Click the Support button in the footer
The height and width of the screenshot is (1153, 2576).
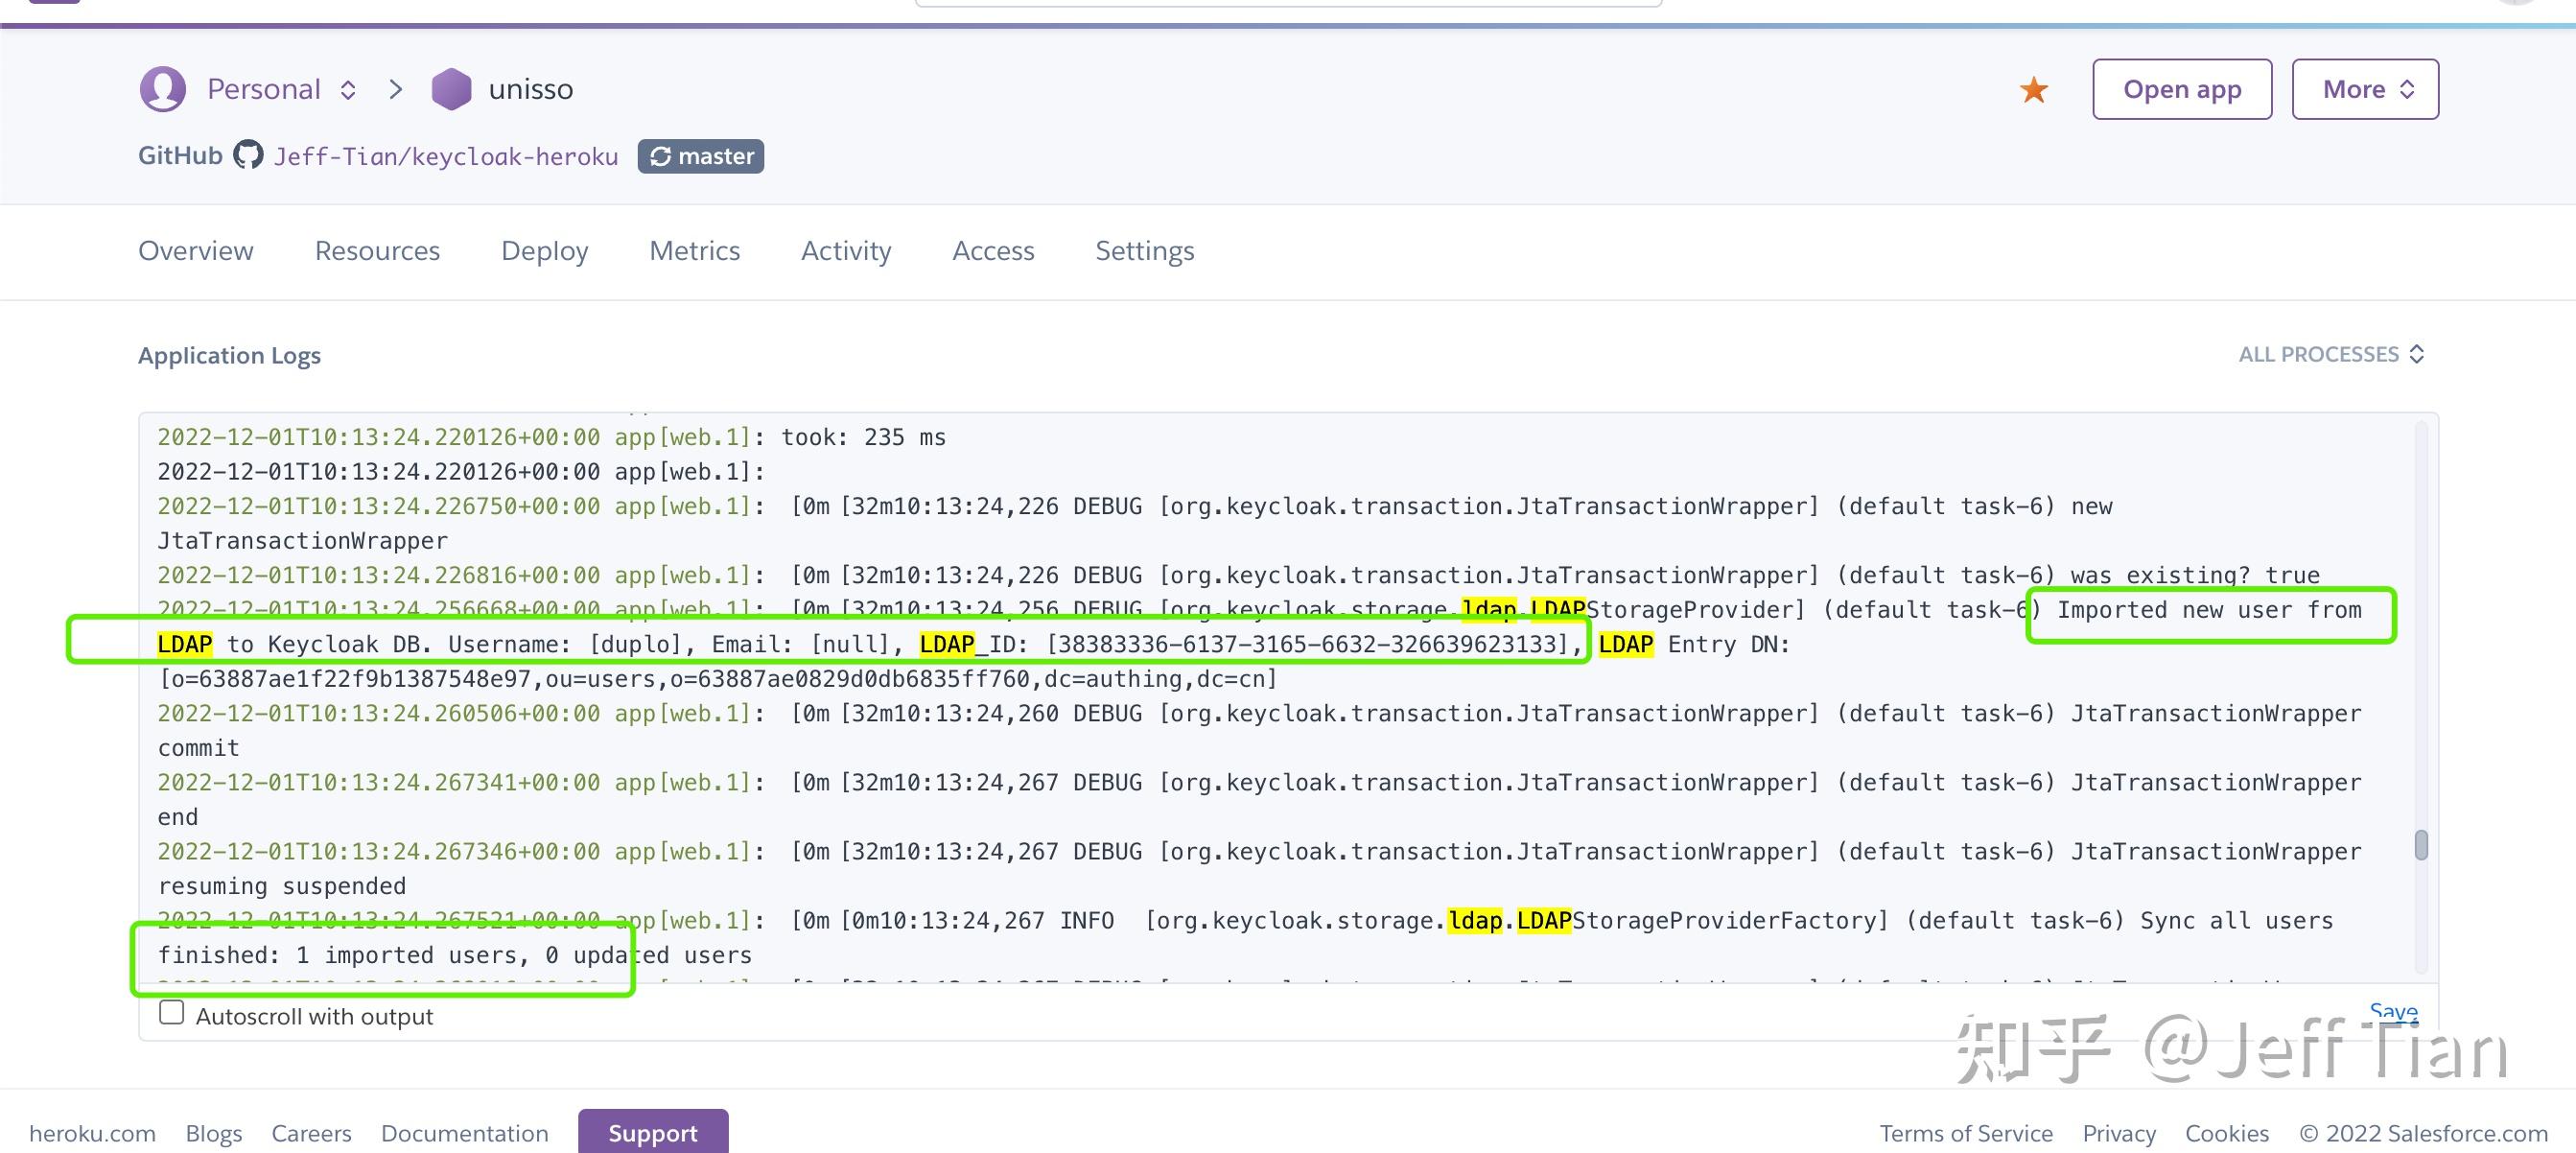(x=653, y=1132)
